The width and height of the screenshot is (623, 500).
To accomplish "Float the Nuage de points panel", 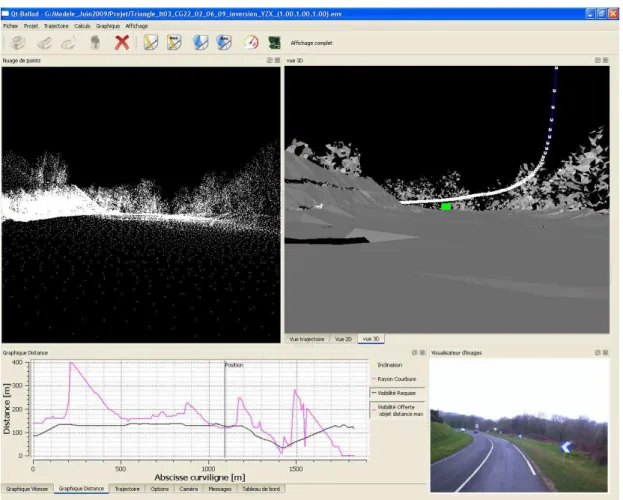I will coord(270,60).
